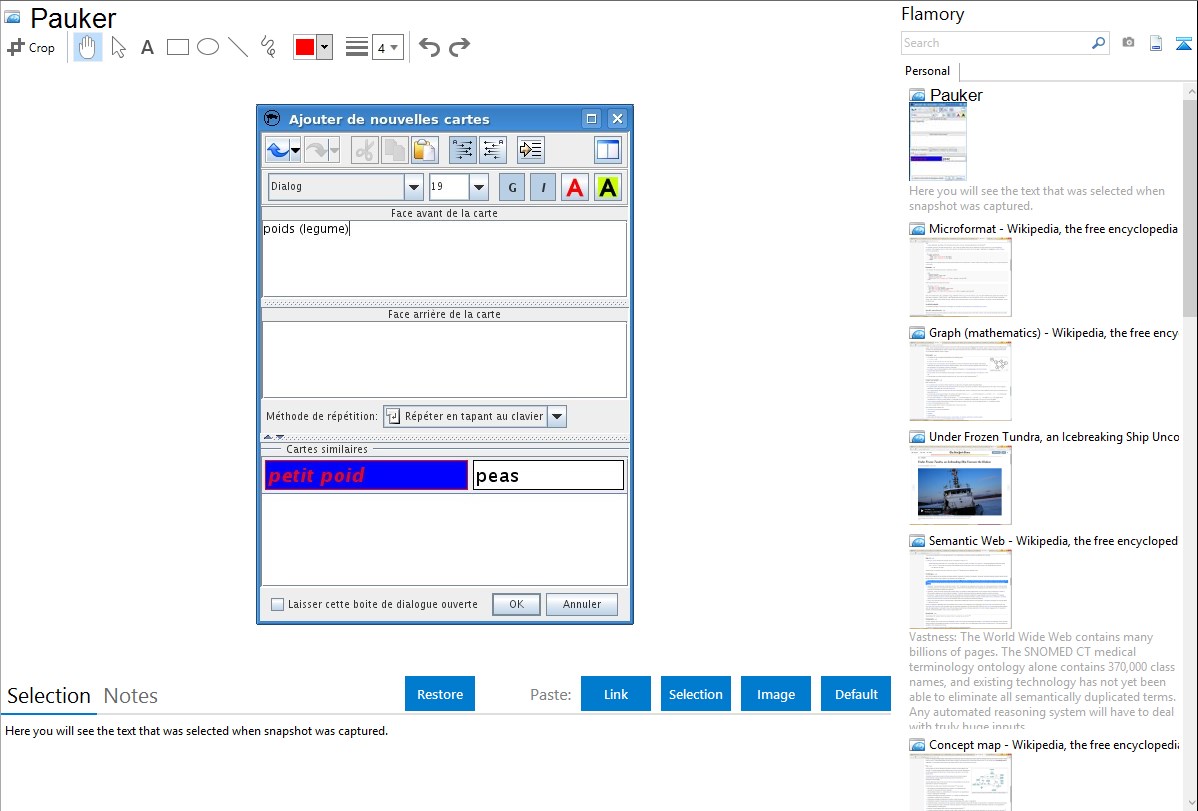Screen dimensions: 1198x811
Task: Click the Paste Default button
Action: (x=856, y=694)
